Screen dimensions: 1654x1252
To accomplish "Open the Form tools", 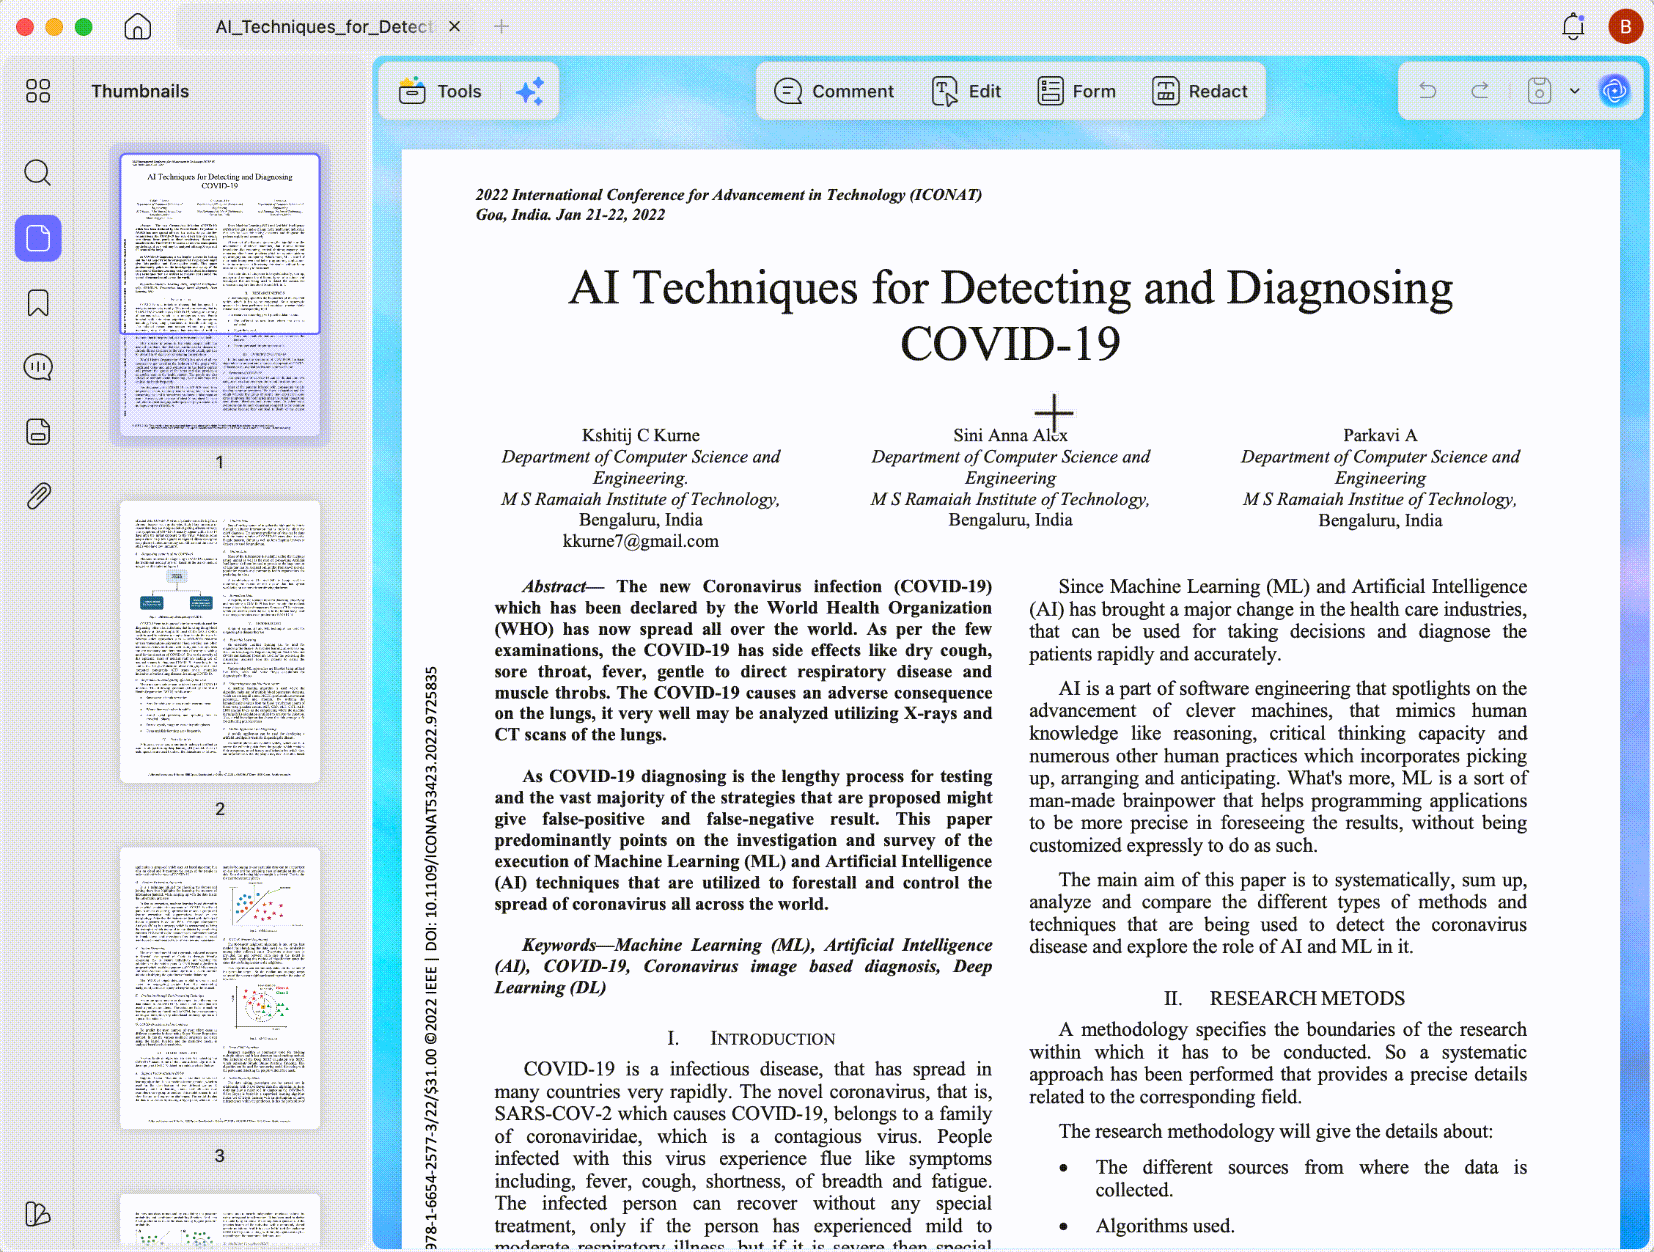I will [x=1076, y=91].
